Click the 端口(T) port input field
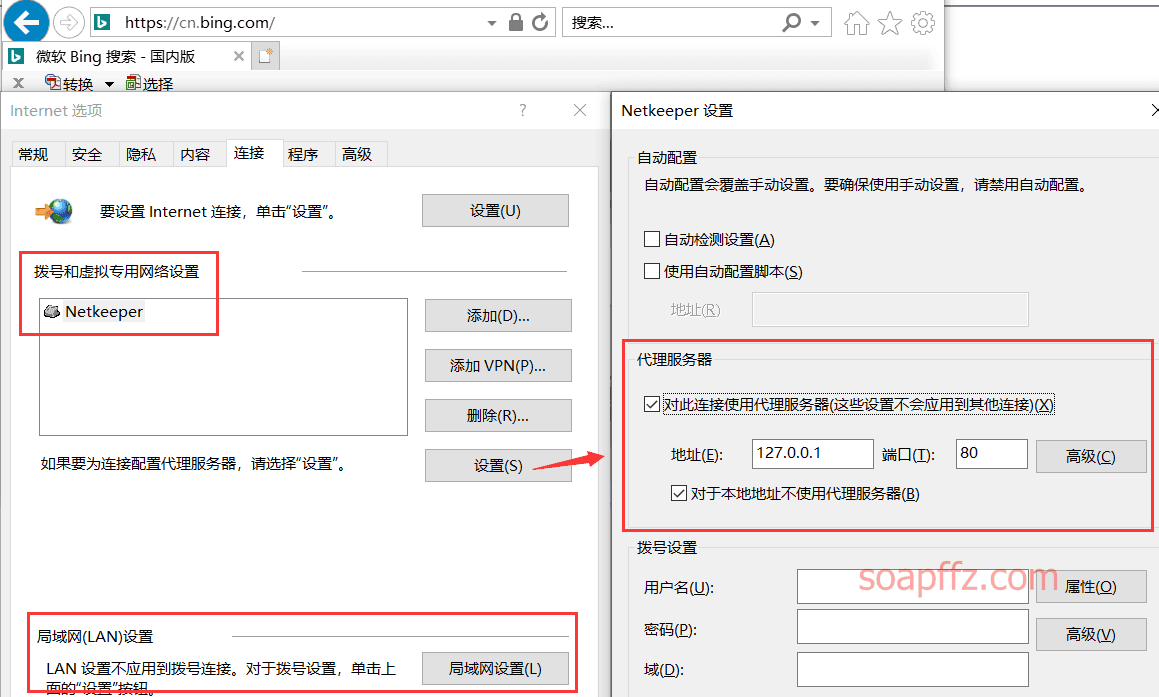Screen dimensions: 1159x697 (x=992, y=454)
